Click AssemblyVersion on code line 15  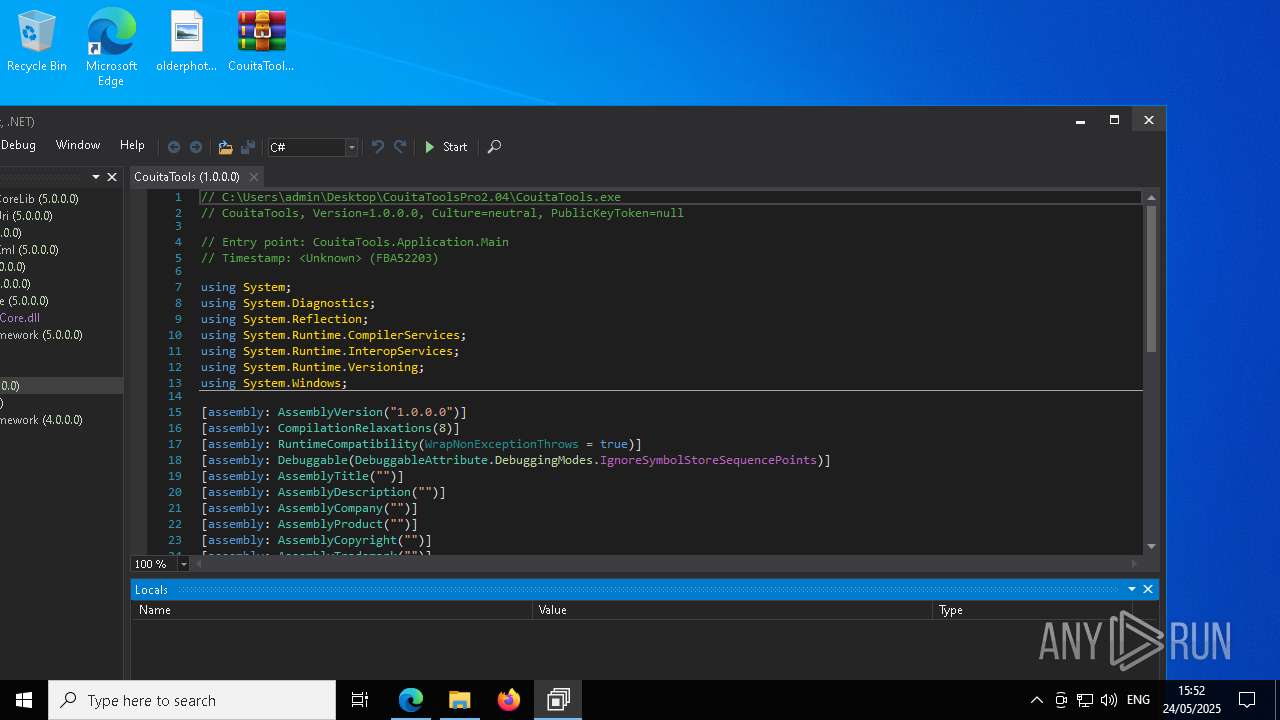click(330, 412)
